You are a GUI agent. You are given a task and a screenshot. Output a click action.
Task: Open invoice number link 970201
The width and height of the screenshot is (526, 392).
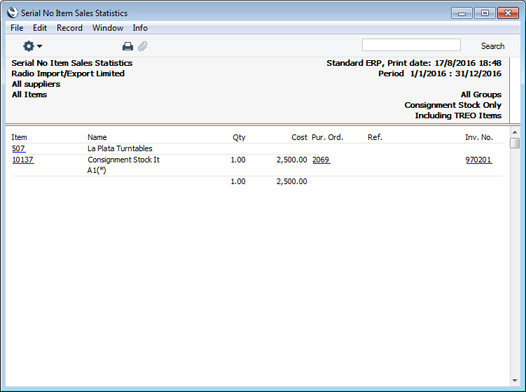click(479, 160)
